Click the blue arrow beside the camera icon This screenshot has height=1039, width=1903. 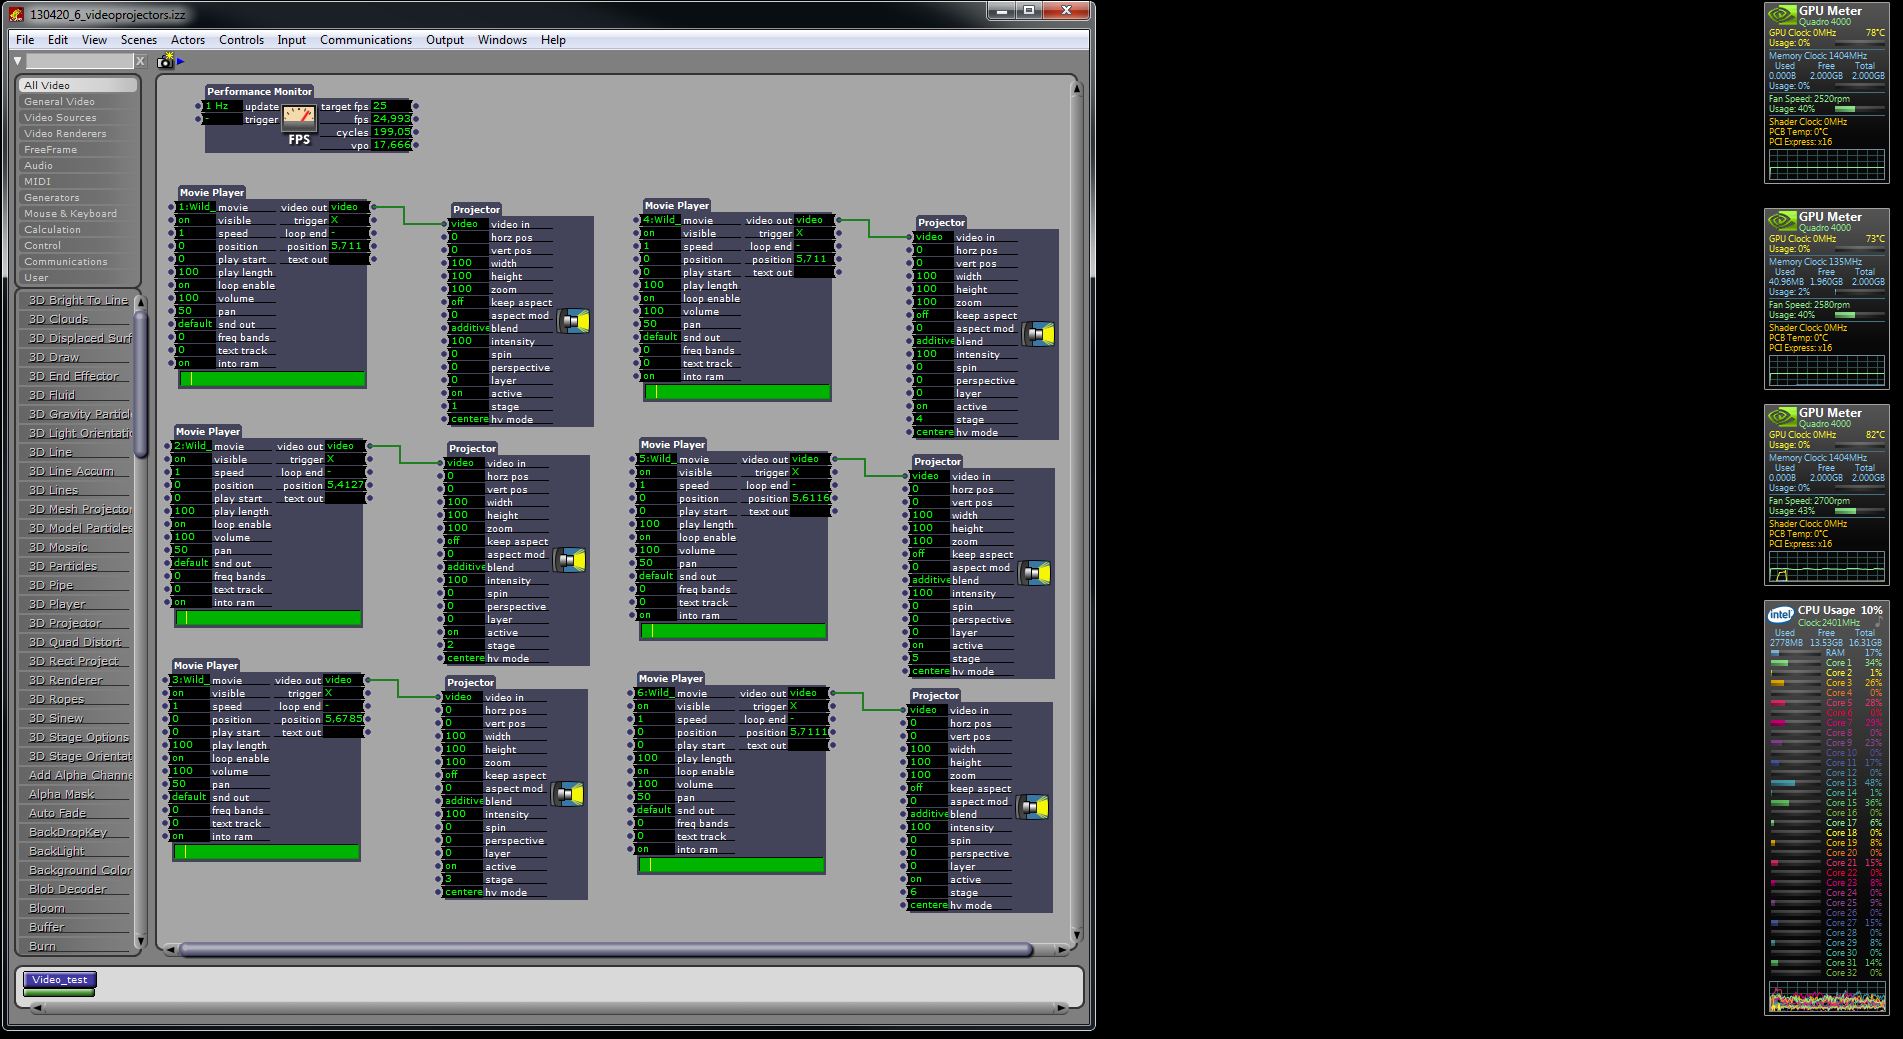pos(181,61)
